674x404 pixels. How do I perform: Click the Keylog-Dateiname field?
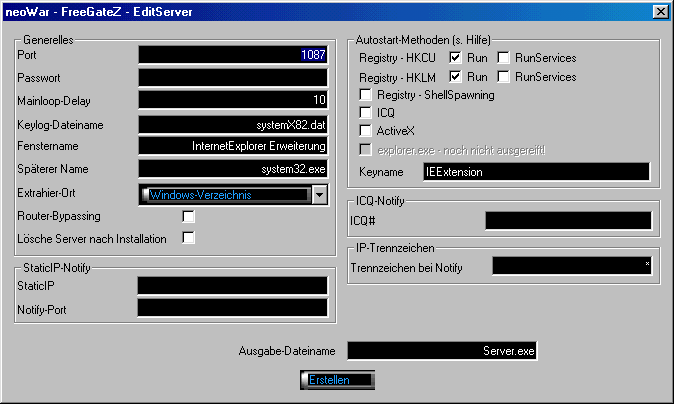(x=232, y=124)
